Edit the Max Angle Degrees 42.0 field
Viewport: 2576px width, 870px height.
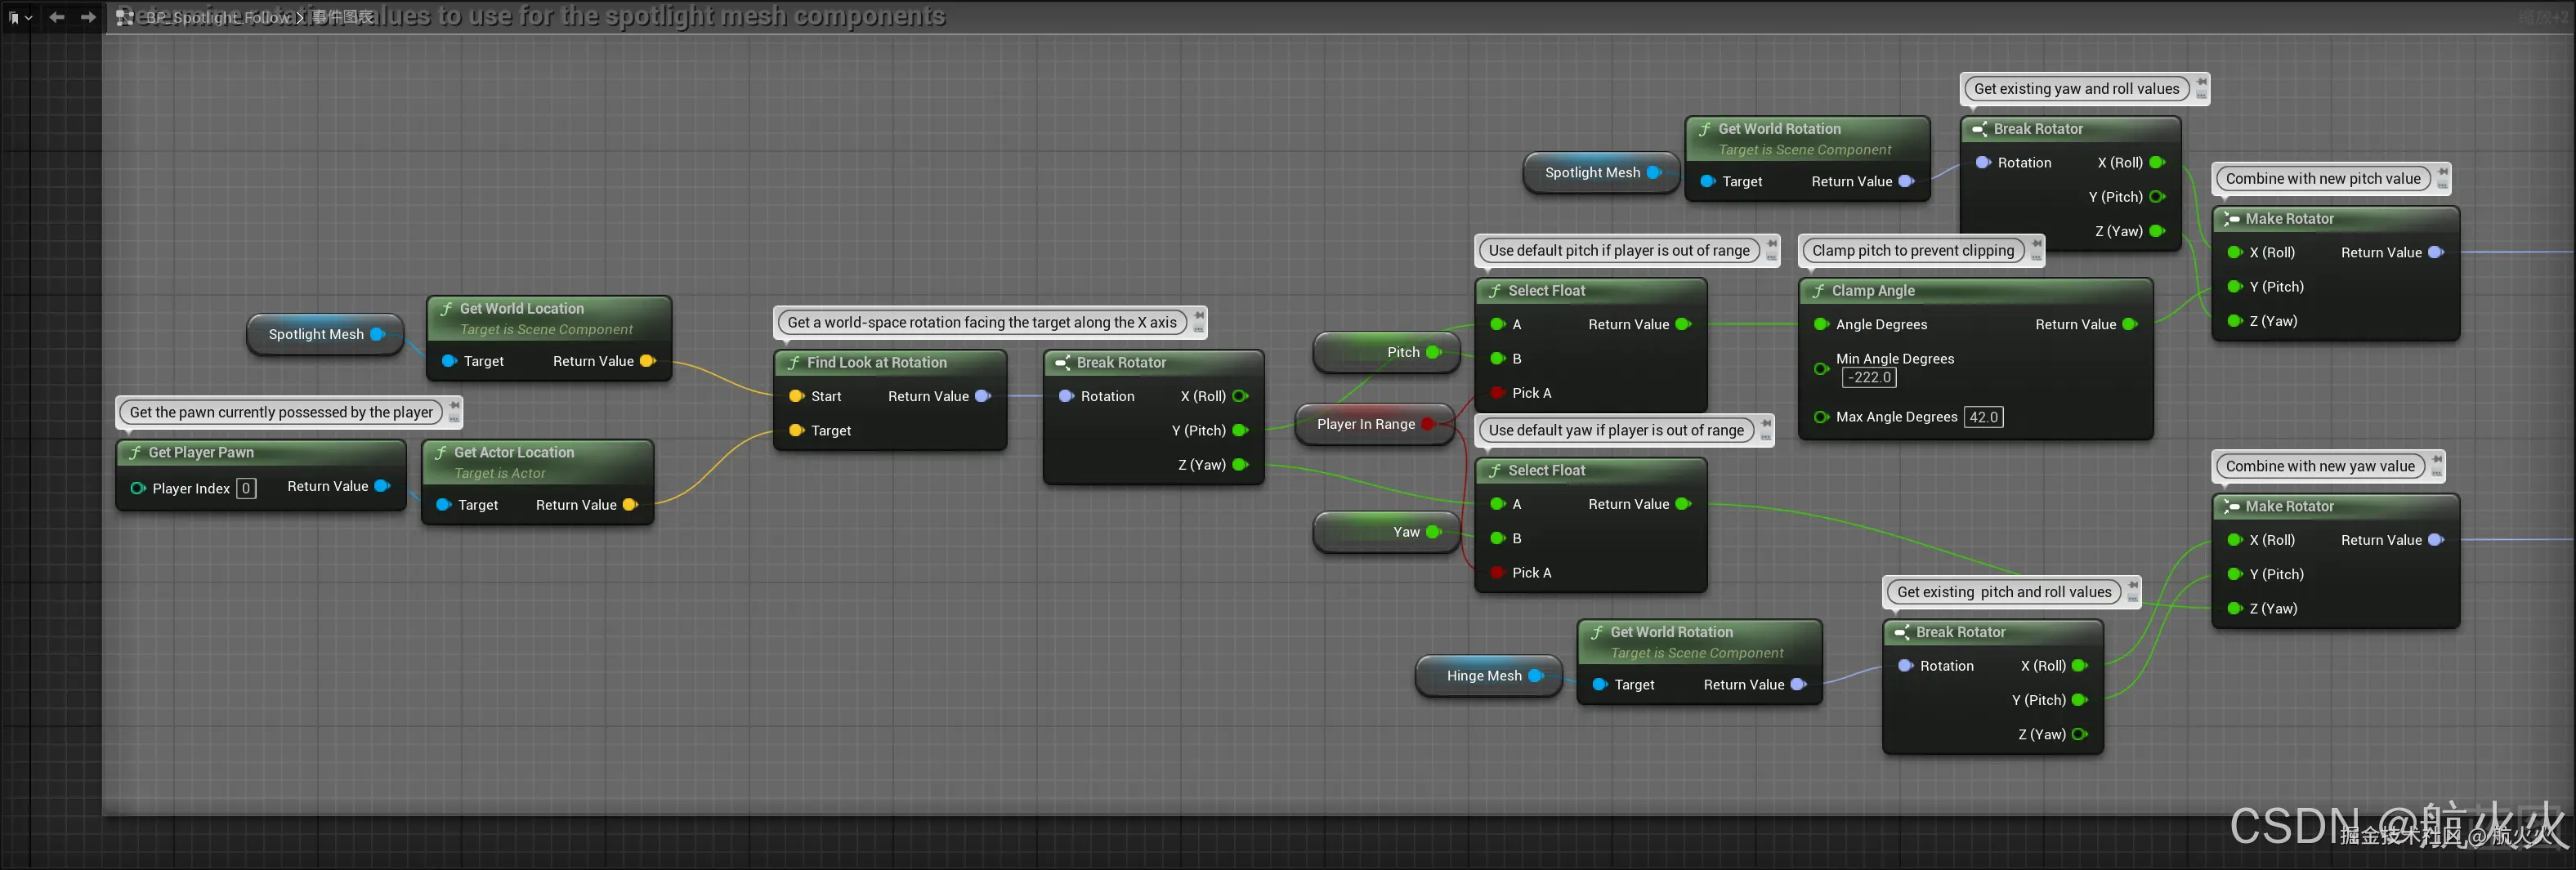[1984, 418]
